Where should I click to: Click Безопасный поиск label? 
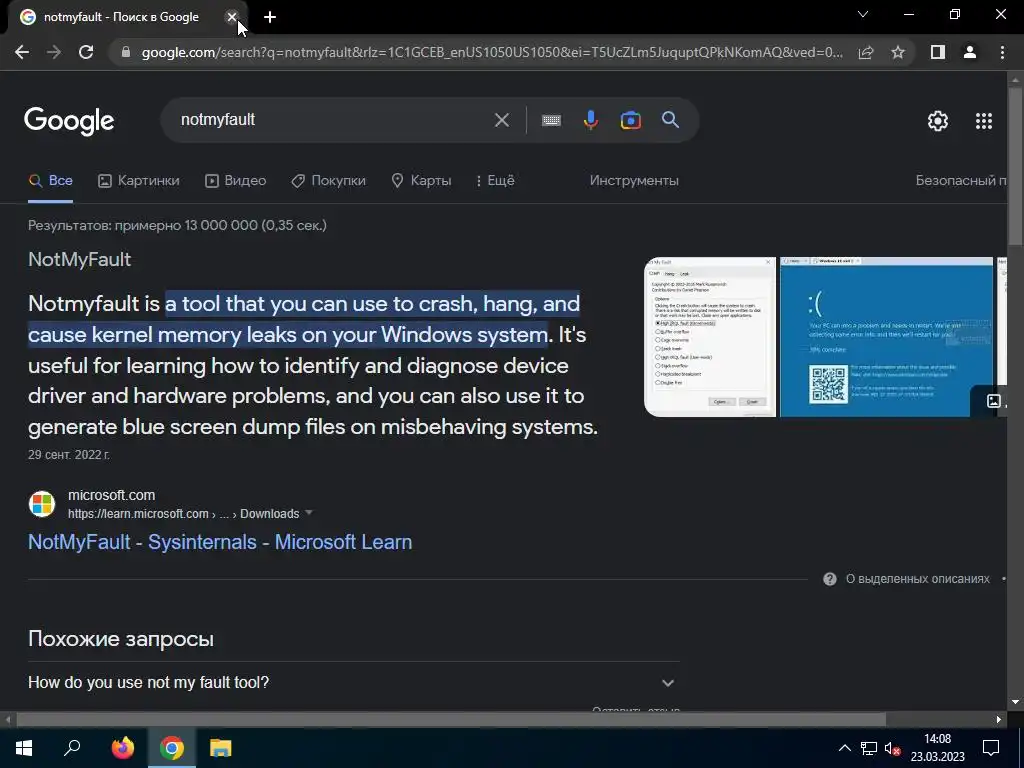tap(961, 181)
